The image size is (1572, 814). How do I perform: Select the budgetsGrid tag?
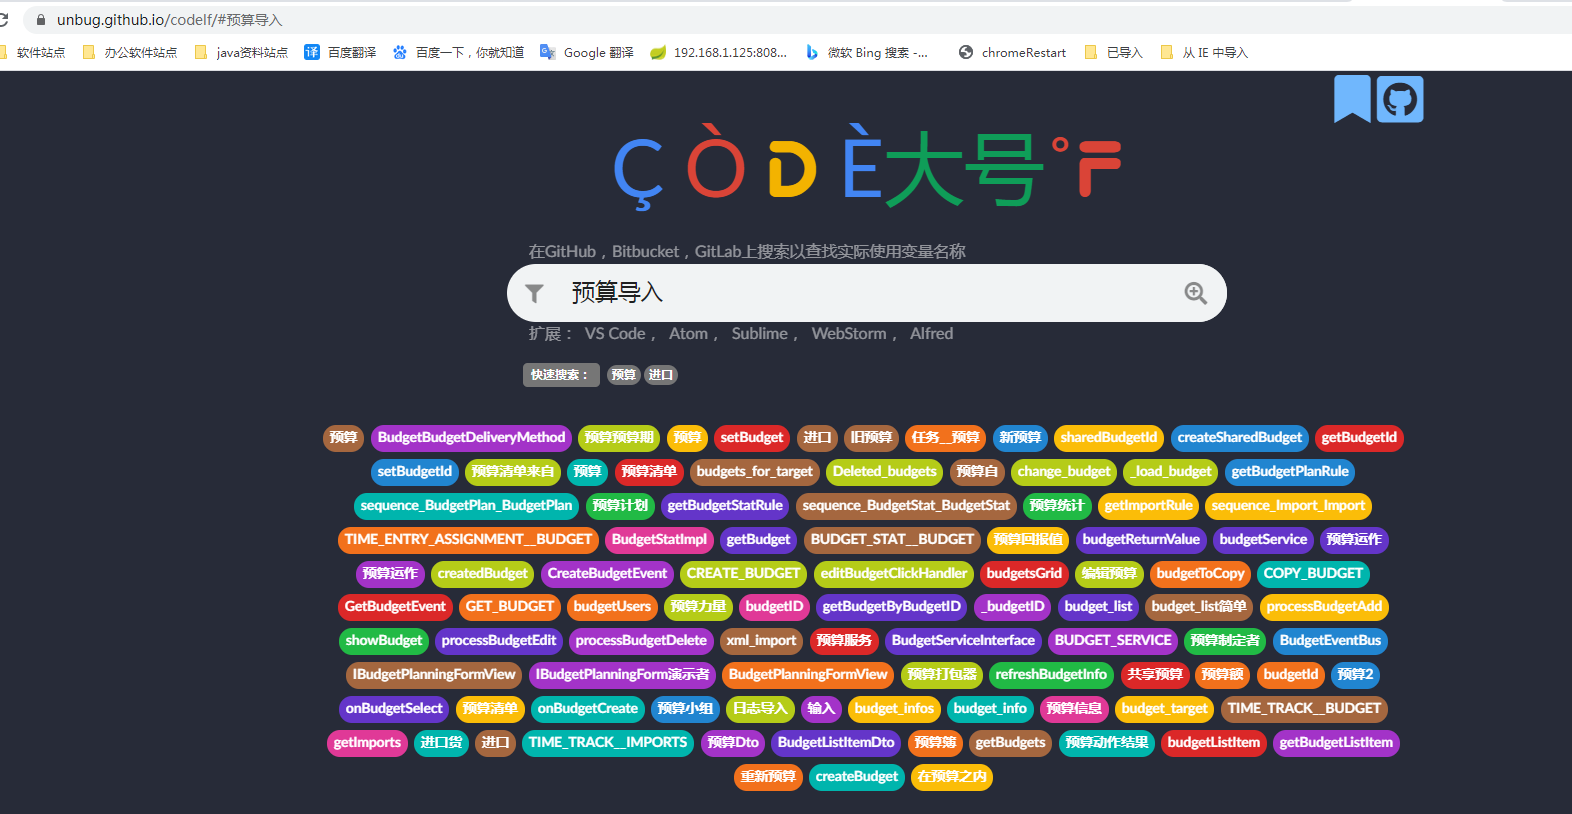pyautogui.click(x=1024, y=574)
